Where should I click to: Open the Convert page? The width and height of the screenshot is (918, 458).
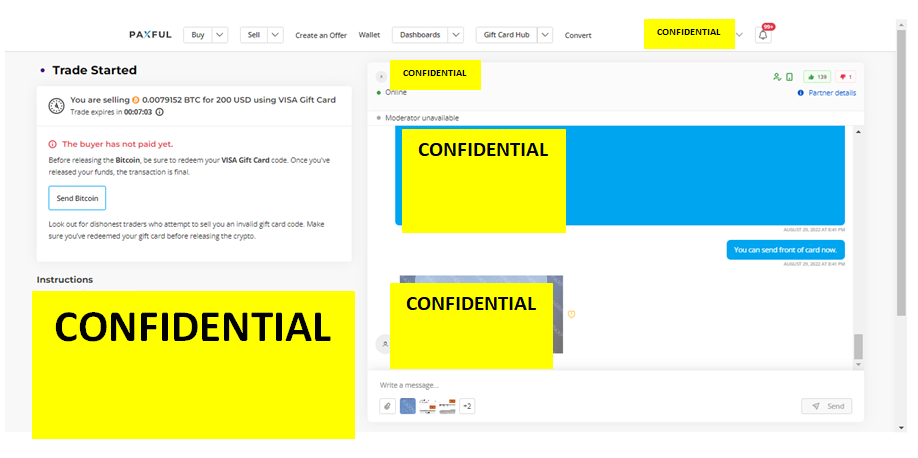[578, 36]
